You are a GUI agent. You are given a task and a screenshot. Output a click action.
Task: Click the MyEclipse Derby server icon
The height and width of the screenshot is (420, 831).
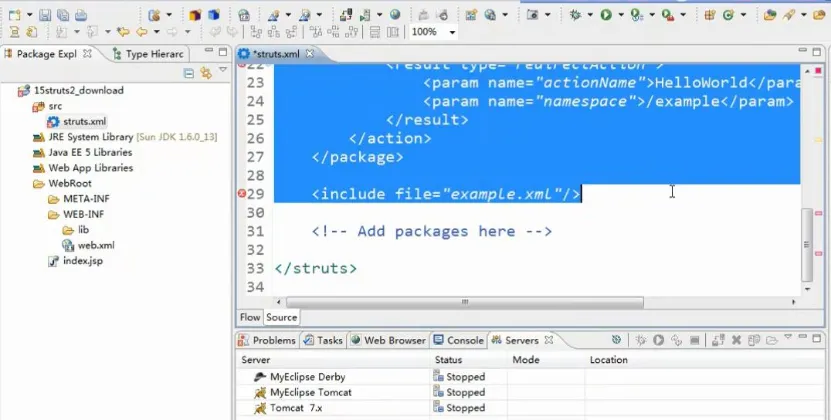pyautogui.click(x=260, y=377)
